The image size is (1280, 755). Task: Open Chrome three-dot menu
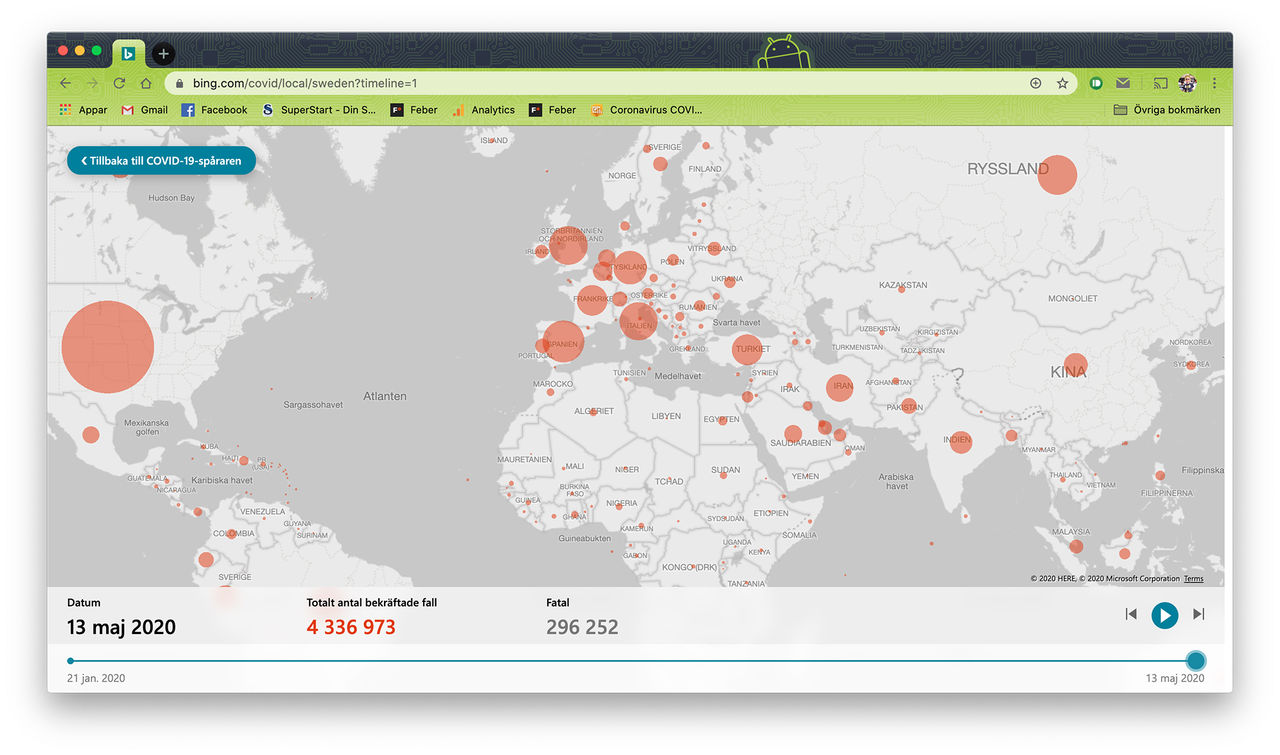pos(1215,84)
